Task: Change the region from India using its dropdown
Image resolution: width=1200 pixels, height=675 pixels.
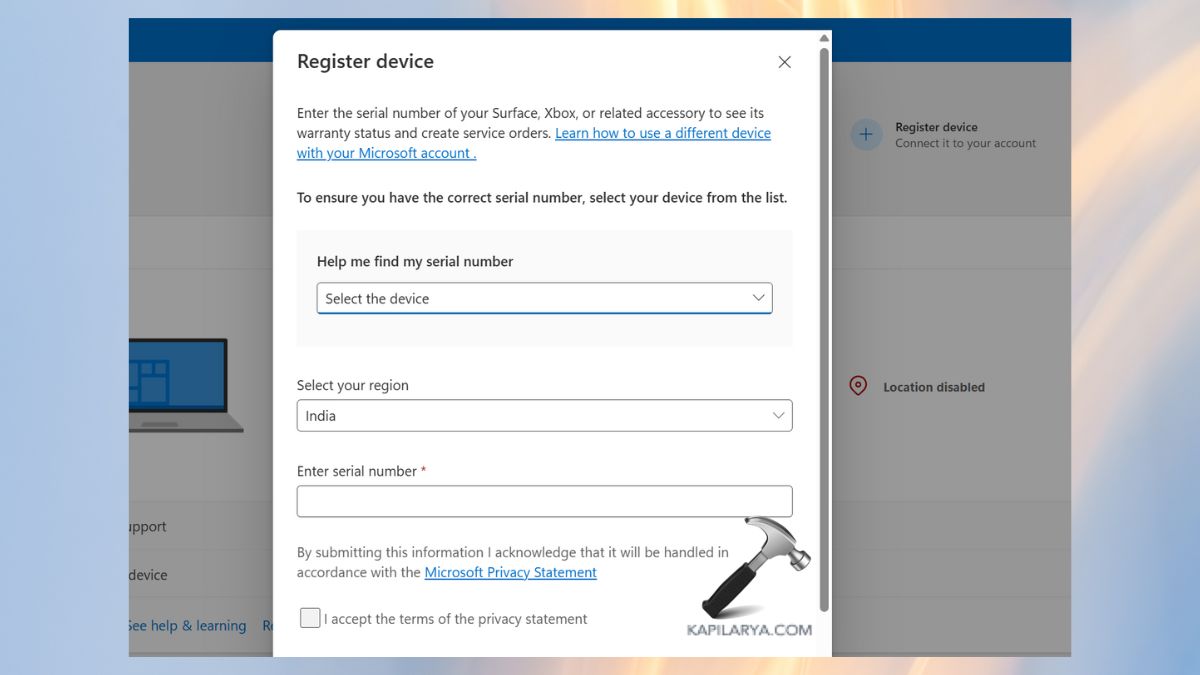Action: coord(545,415)
